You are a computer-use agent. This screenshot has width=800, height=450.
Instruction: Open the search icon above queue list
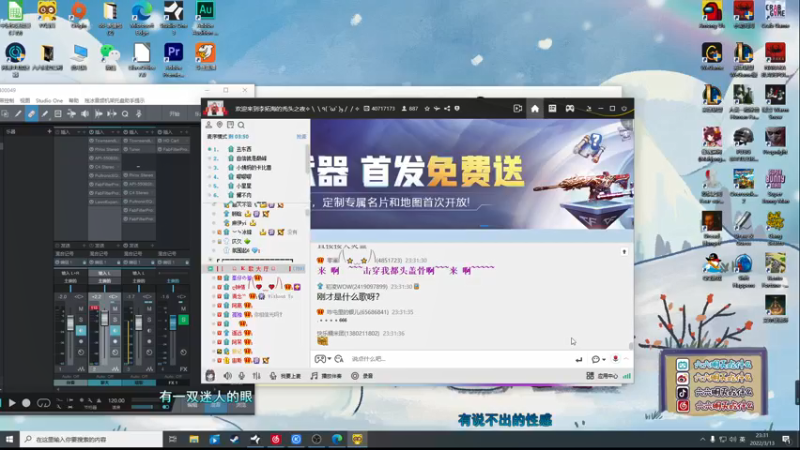pyautogui.click(x=241, y=125)
